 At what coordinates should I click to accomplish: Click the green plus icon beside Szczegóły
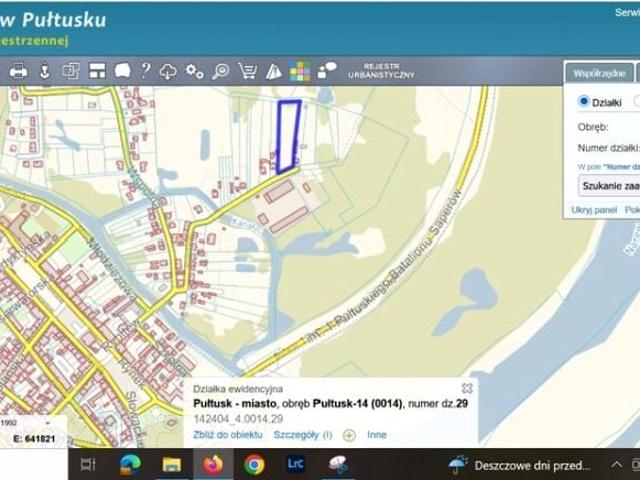coord(349,435)
